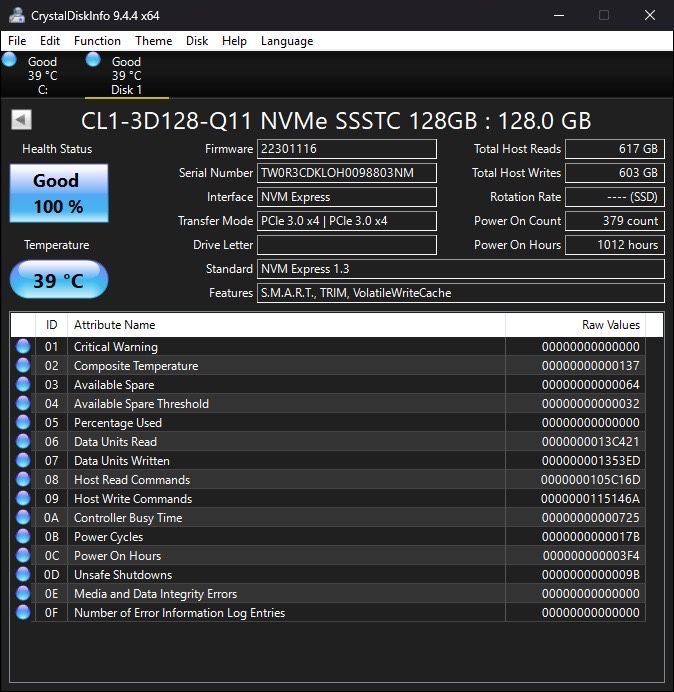Open the Function menu

point(97,41)
